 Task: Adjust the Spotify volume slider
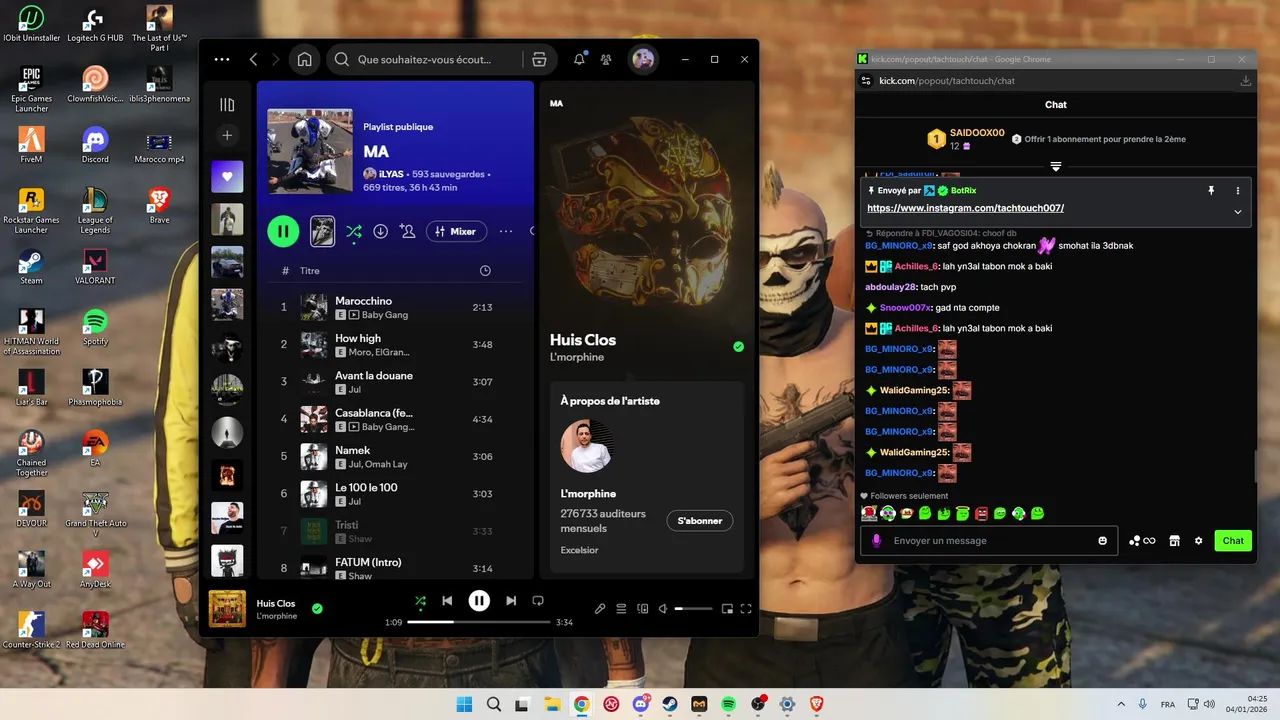[x=693, y=608]
